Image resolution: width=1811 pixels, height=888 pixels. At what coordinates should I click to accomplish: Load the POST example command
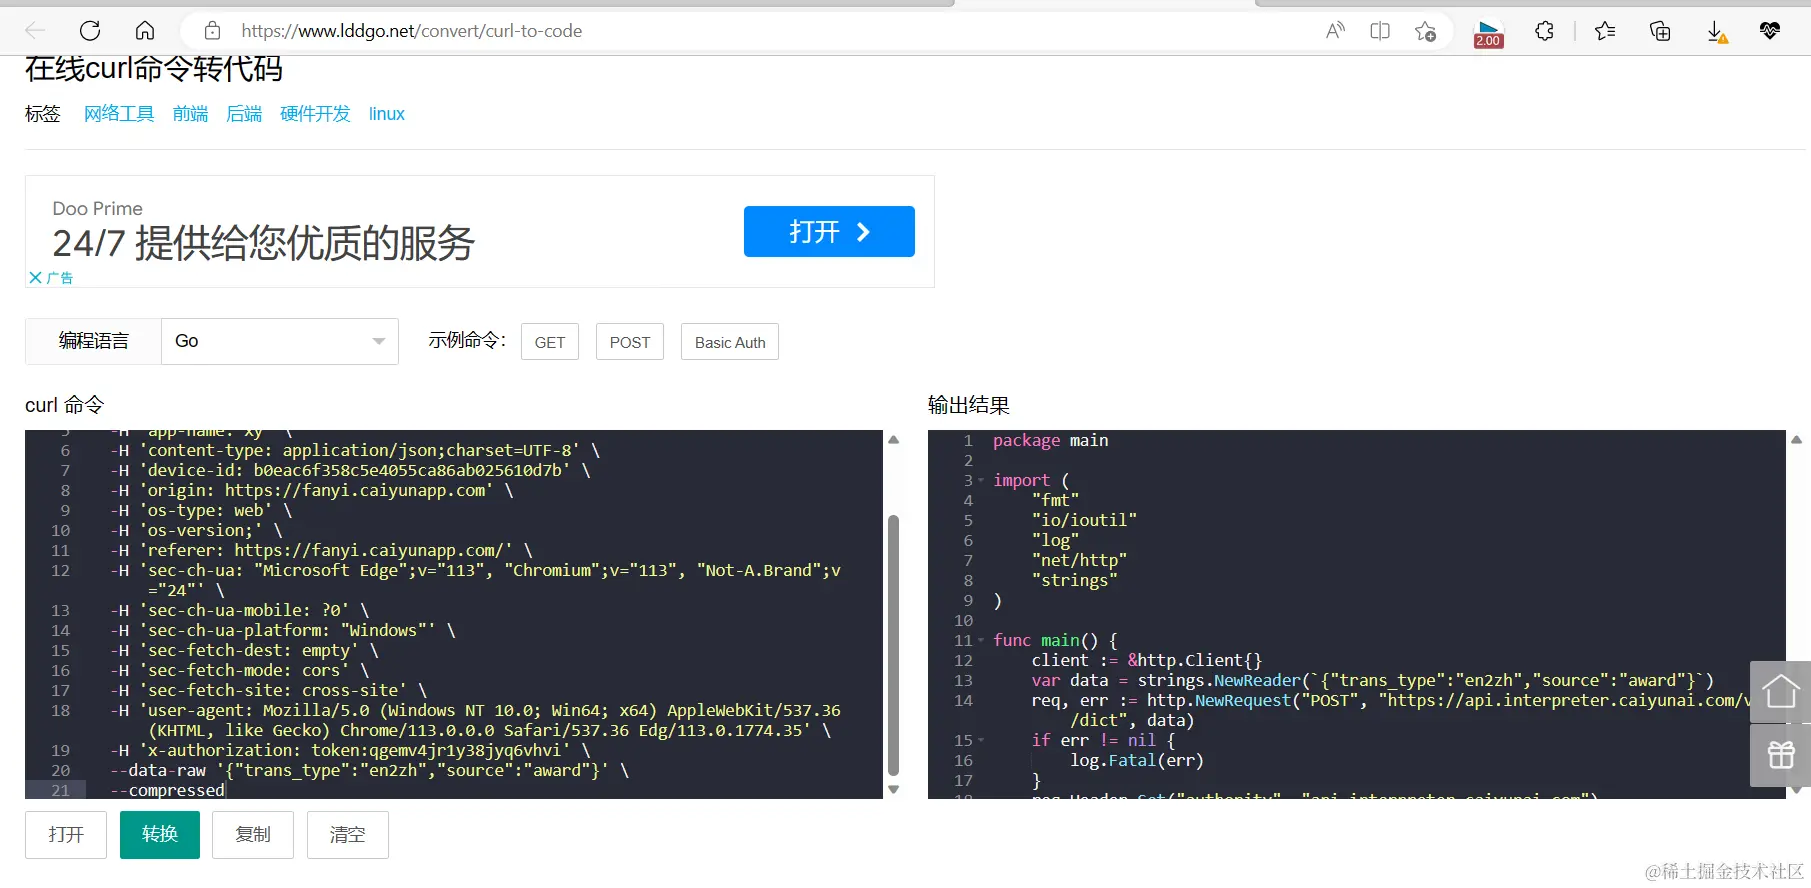pos(630,342)
